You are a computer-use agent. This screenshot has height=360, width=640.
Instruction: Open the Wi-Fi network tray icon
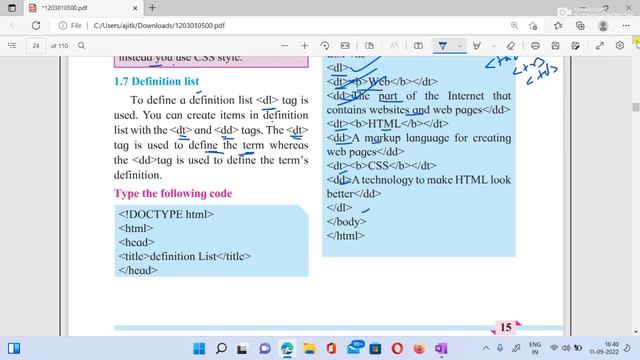(x=554, y=348)
